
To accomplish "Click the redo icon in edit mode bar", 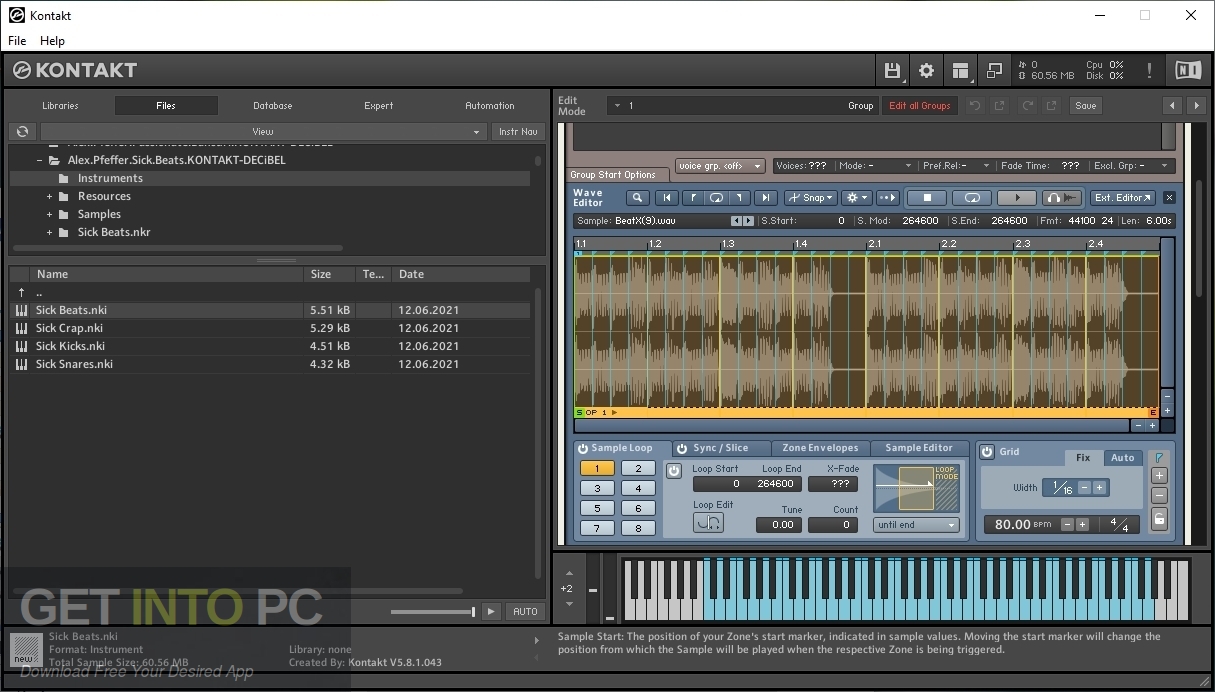I will click(x=1027, y=105).
